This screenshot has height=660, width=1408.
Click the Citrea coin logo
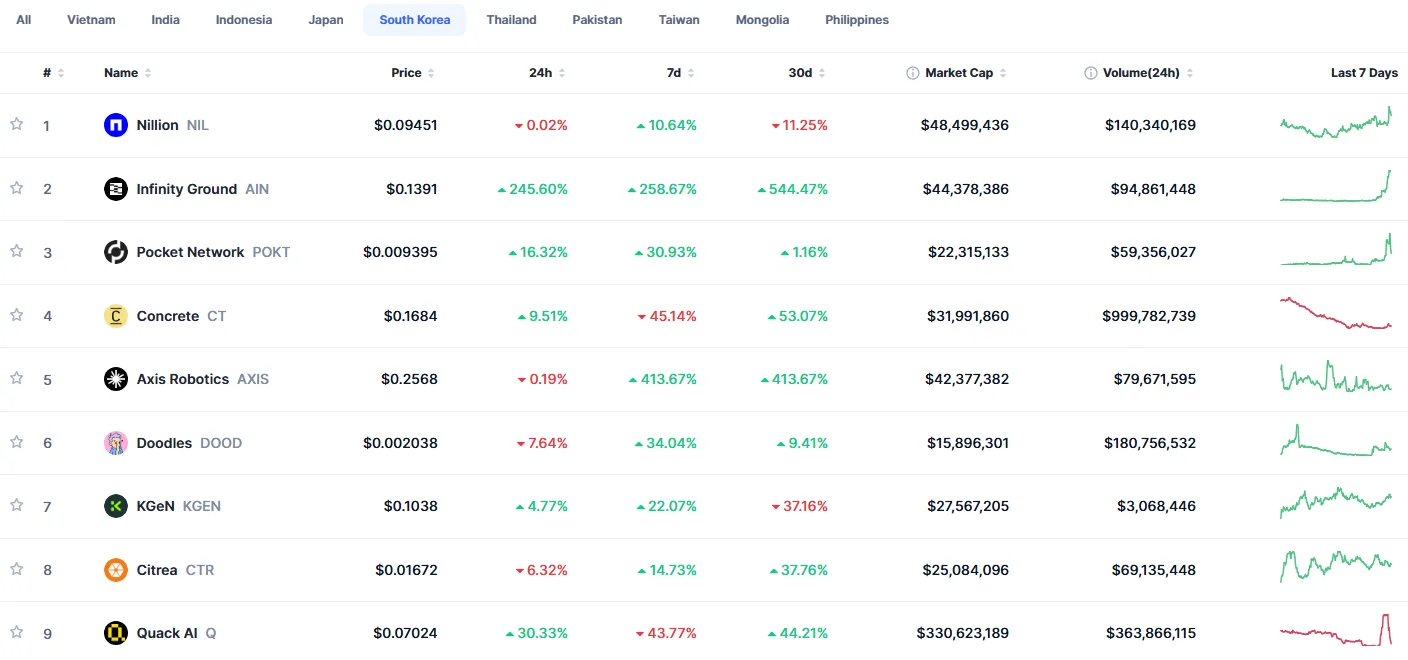pos(116,570)
